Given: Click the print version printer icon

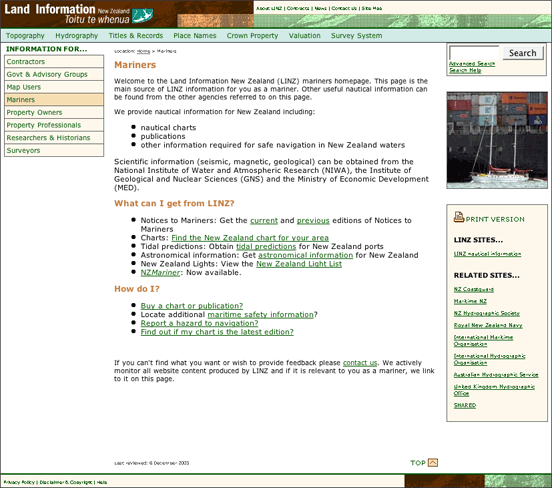Looking at the screenshot, I should [459, 217].
